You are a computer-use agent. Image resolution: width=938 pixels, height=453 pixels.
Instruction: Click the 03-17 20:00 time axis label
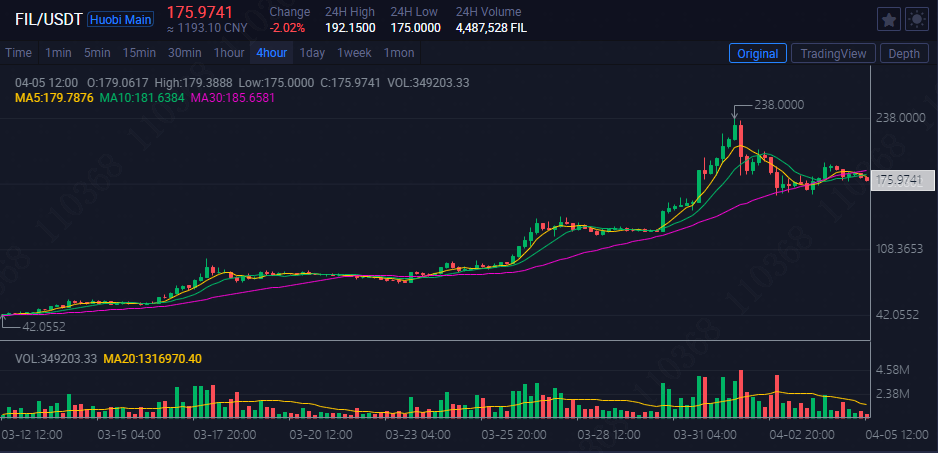point(226,433)
